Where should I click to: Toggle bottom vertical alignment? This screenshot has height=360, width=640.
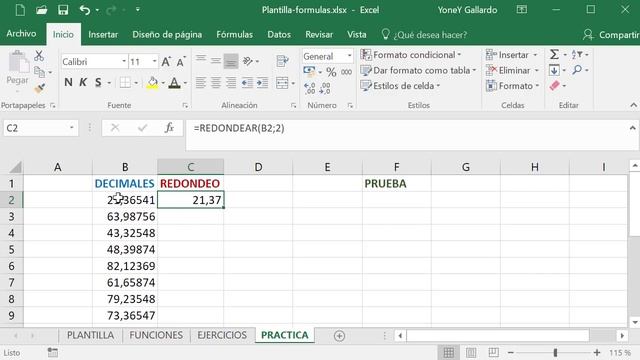click(x=231, y=61)
